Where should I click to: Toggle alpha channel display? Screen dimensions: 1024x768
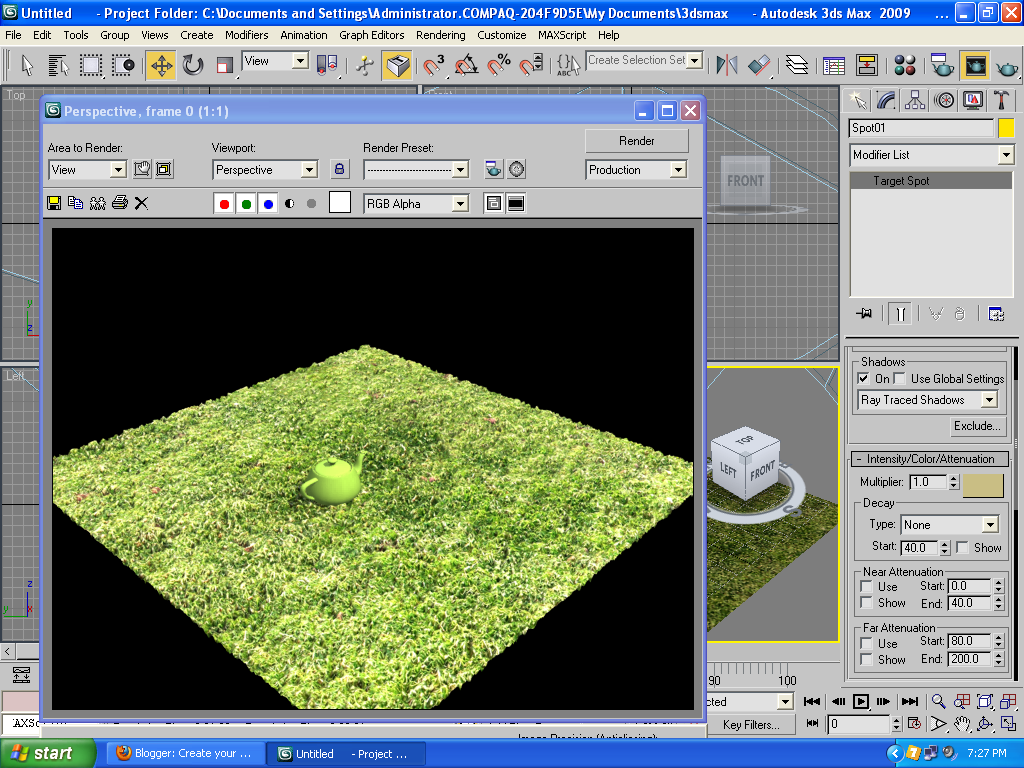click(290, 204)
